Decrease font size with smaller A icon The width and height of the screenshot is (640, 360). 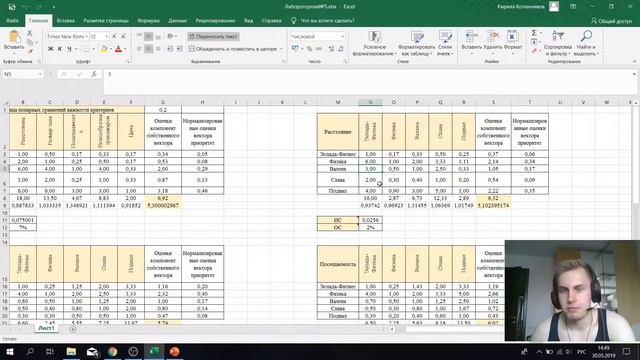pos(123,36)
